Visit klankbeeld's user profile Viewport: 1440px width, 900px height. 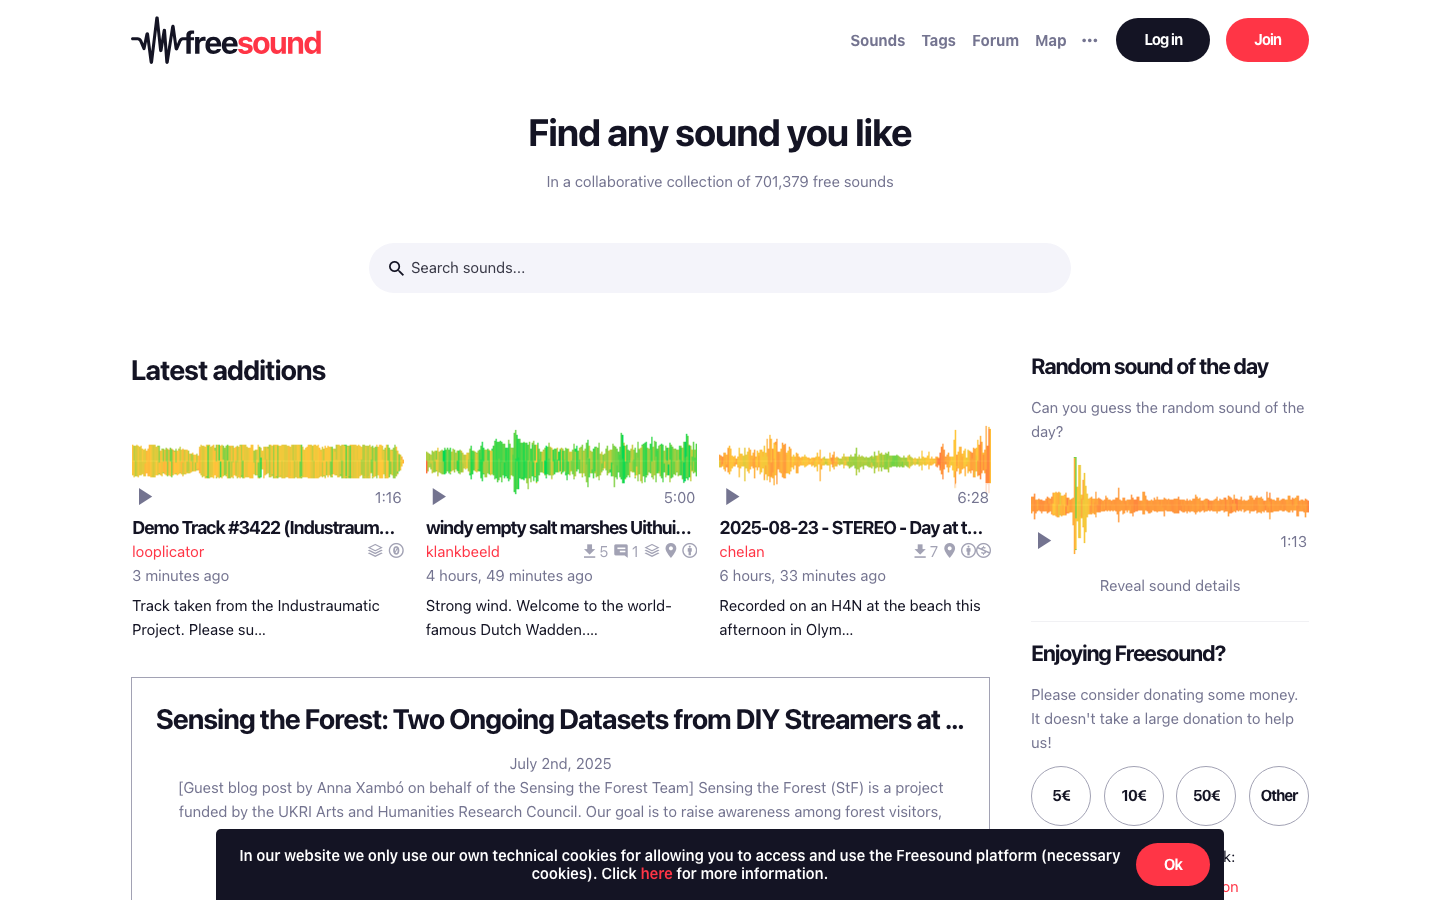click(x=463, y=552)
